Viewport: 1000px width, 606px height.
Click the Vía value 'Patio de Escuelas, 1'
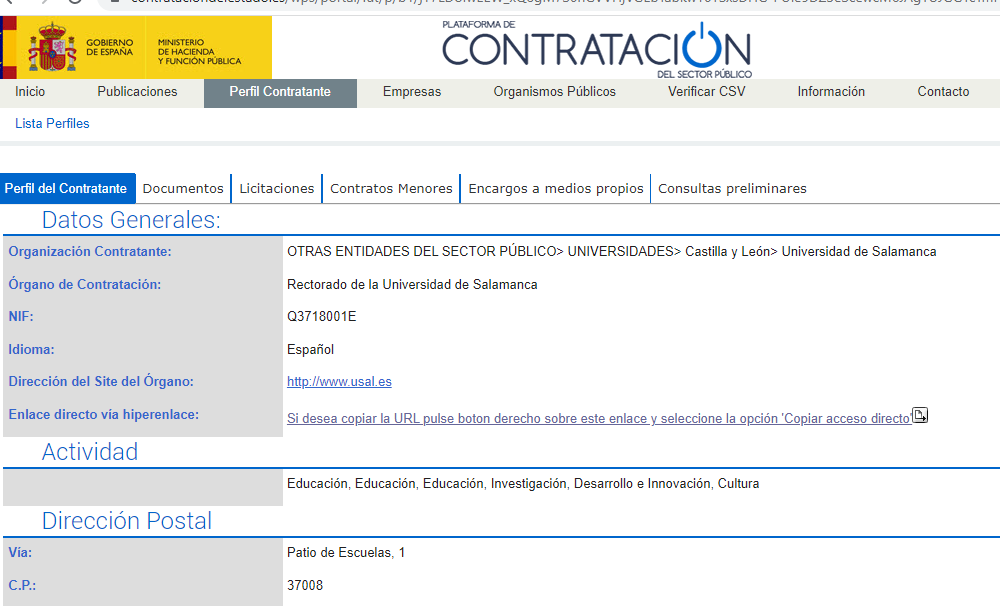click(x=346, y=553)
